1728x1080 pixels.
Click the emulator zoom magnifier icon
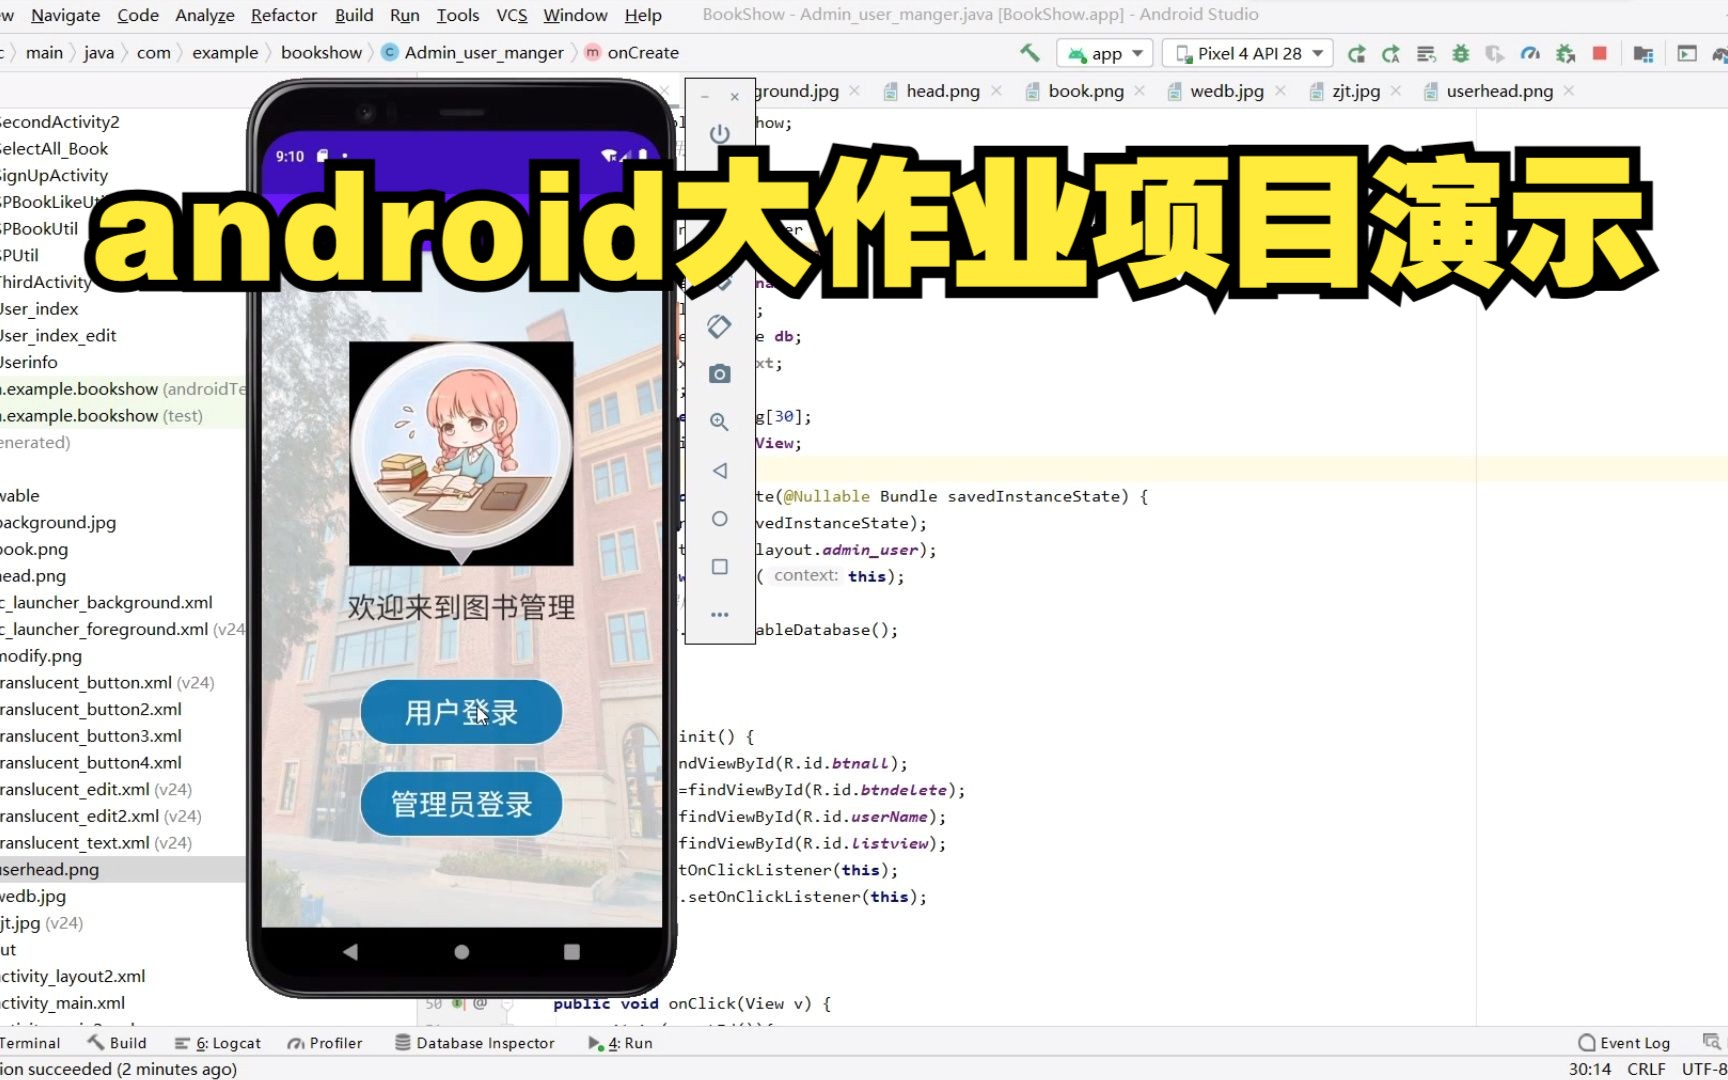[719, 422]
